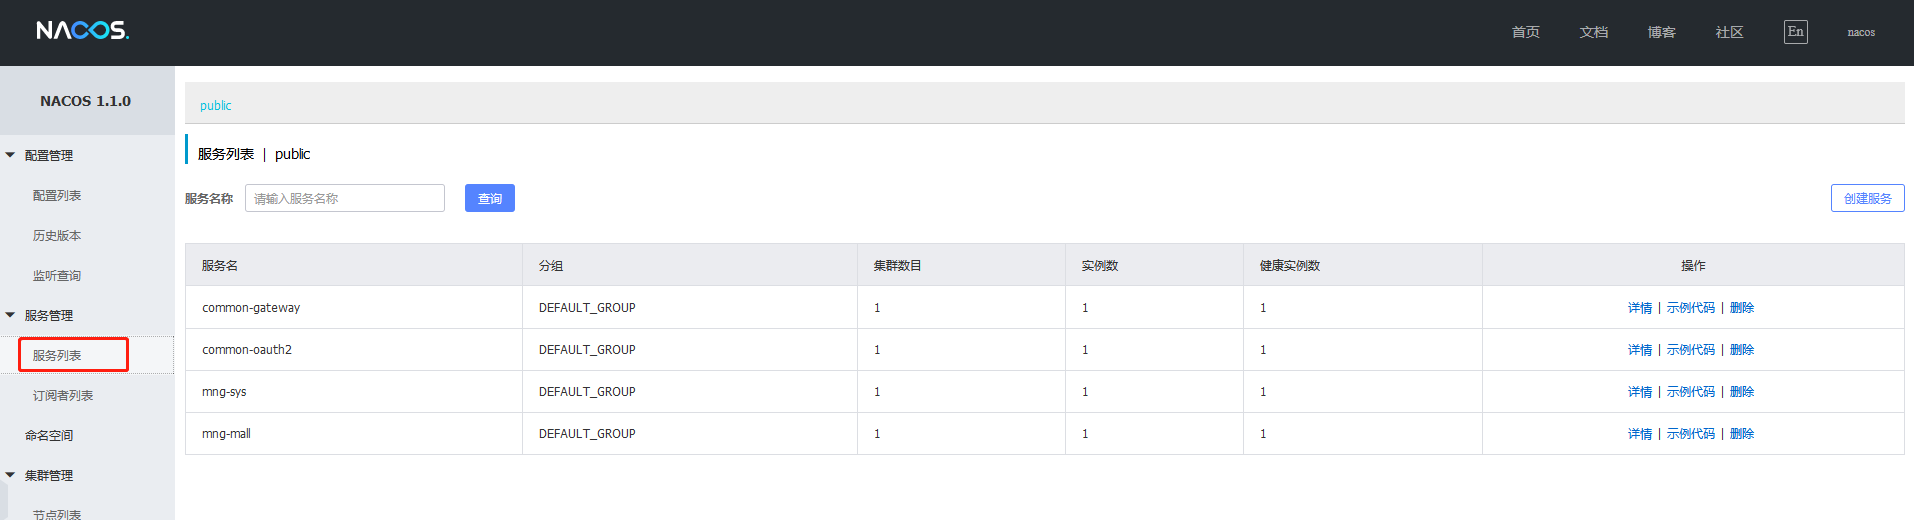View 详情 for common-gateway service

(1640, 308)
